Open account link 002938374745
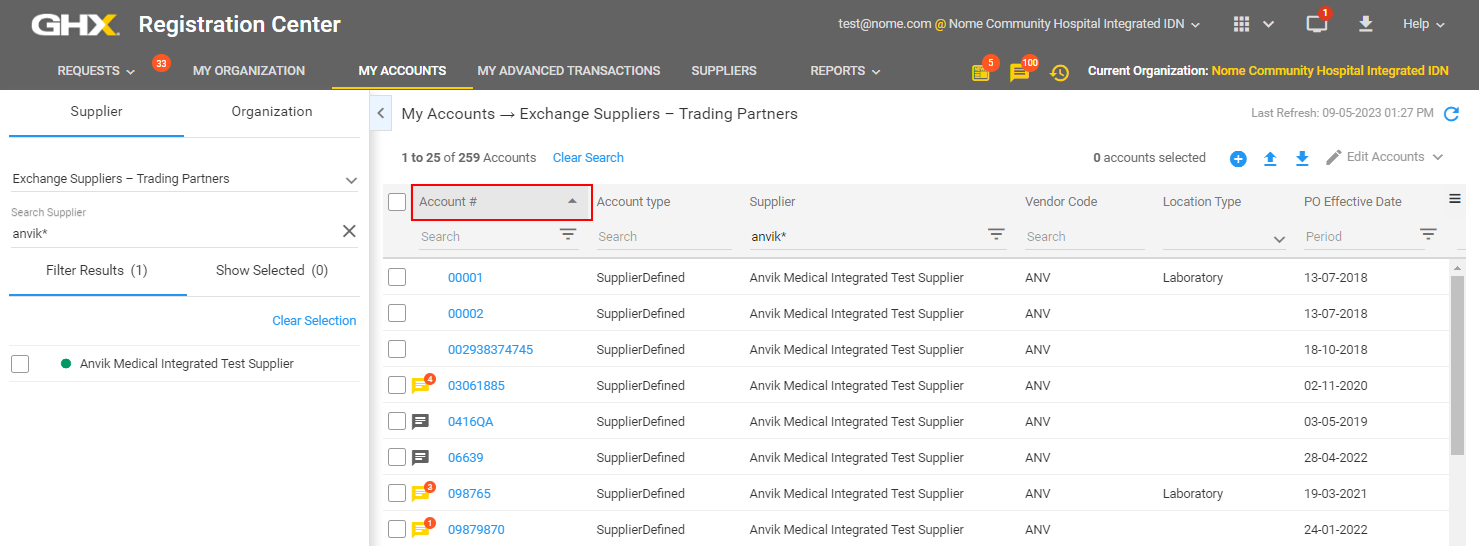1479x546 pixels. pyautogui.click(x=490, y=350)
